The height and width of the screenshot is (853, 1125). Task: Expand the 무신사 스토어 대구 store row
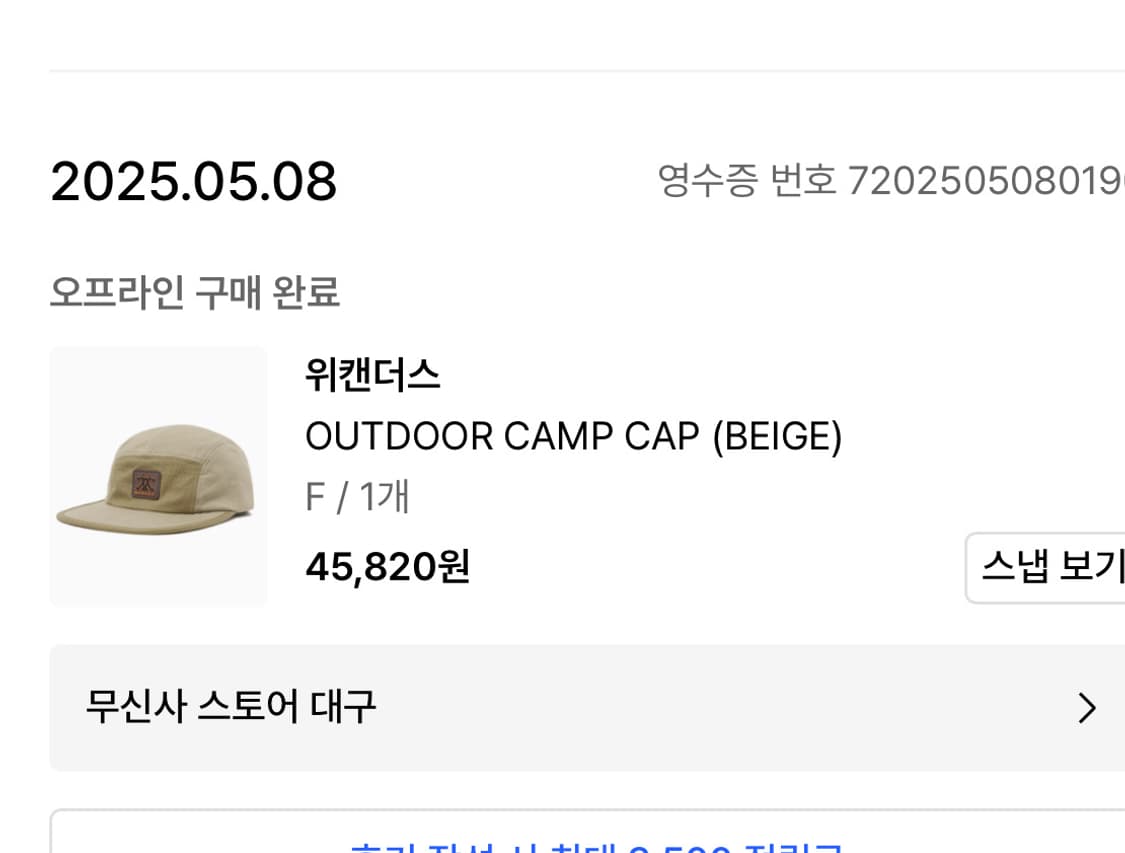coord(586,708)
